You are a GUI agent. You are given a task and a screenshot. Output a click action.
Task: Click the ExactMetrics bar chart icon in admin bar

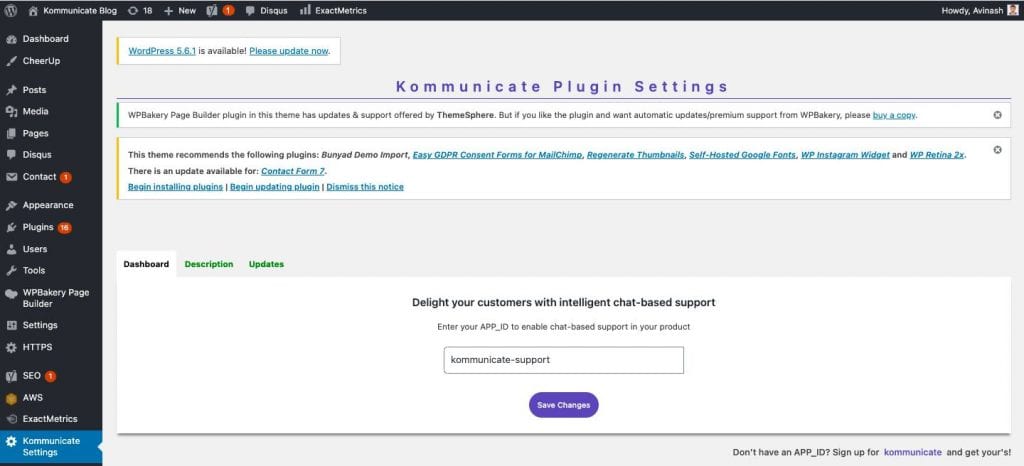(x=305, y=10)
